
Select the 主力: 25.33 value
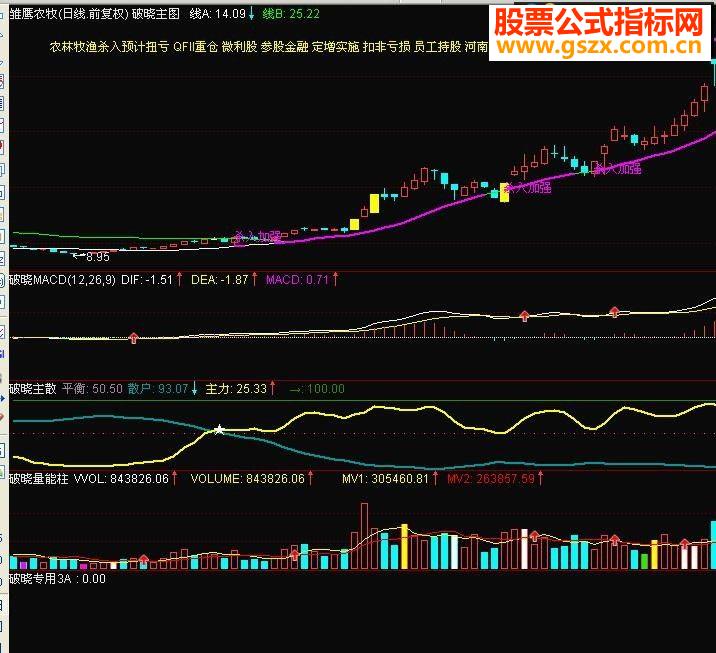236,389
